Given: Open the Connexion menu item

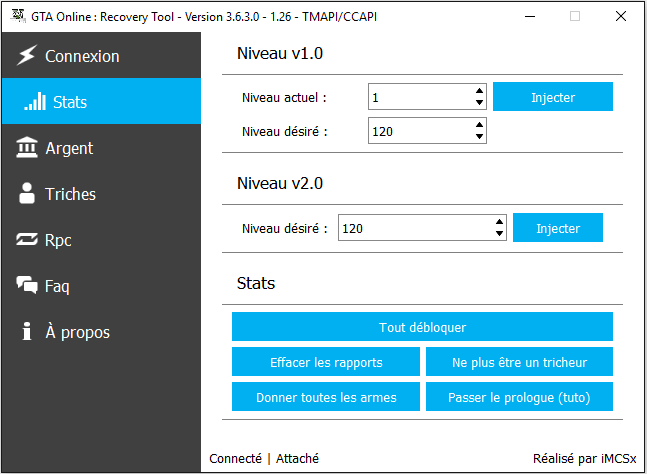Looking at the screenshot, I should click(101, 55).
